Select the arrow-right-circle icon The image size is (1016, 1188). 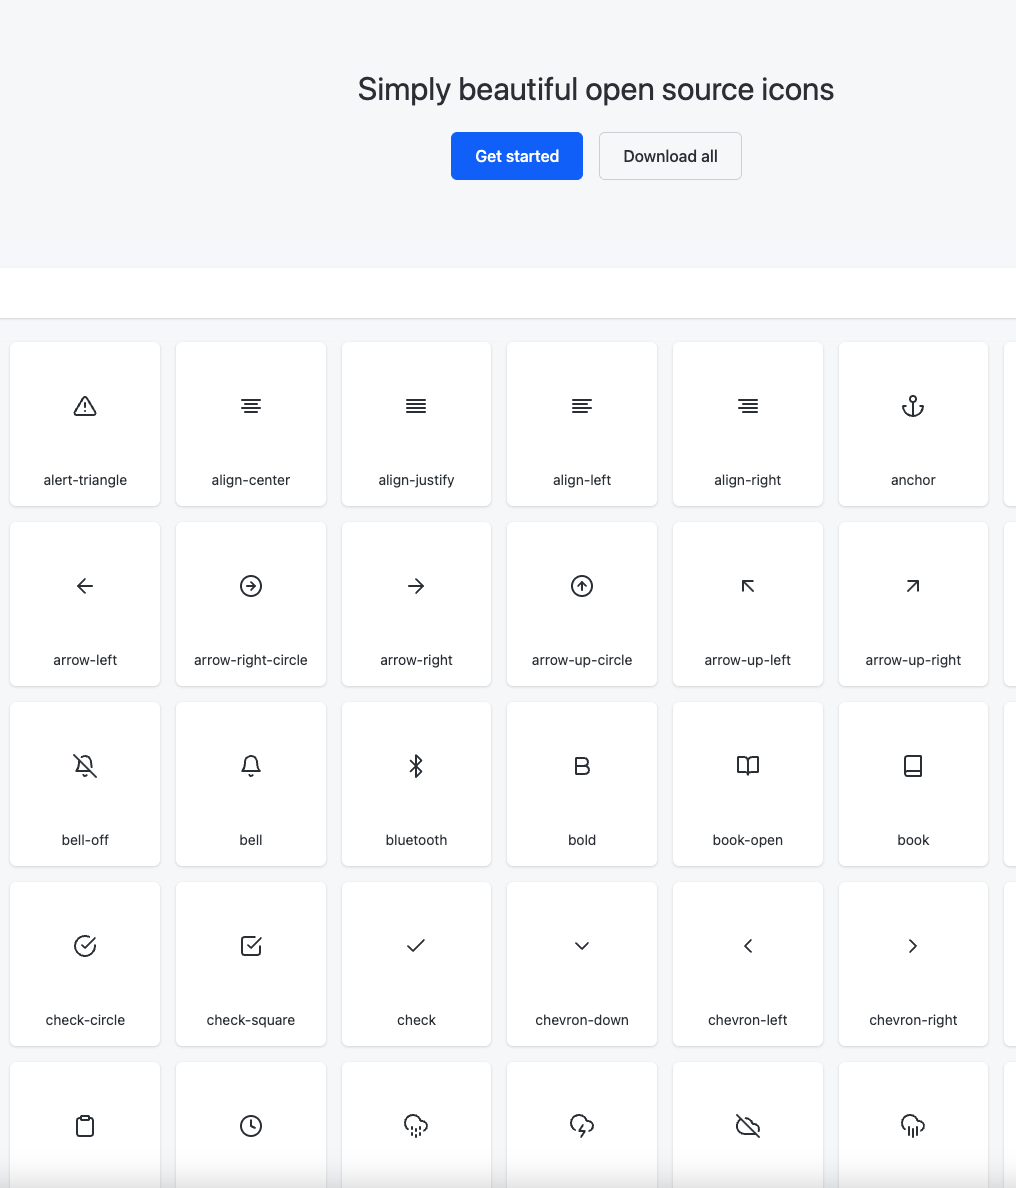click(x=251, y=586)
